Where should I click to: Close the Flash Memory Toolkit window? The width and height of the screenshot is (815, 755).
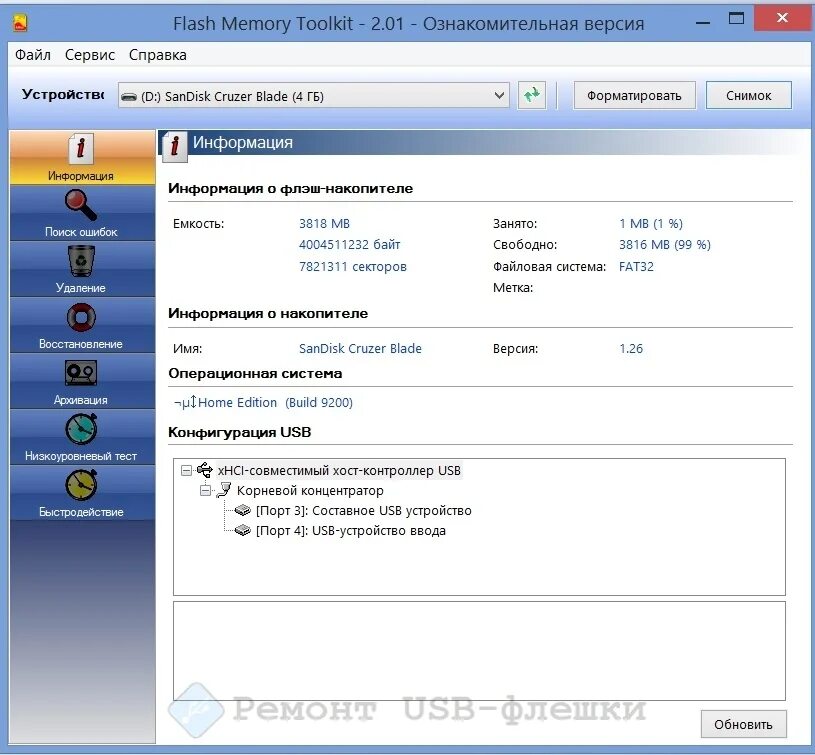782,18
